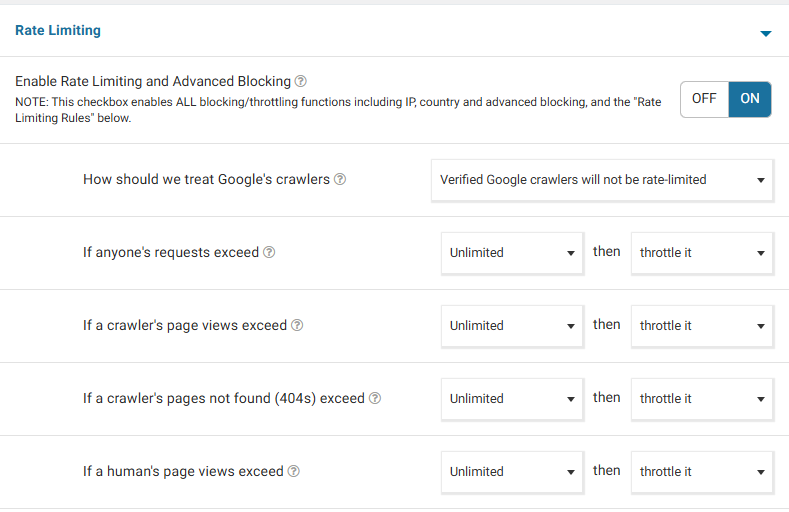Click the NOTE text about blocking functions
This screenshot has height=512, width=789.
point(338,110)
